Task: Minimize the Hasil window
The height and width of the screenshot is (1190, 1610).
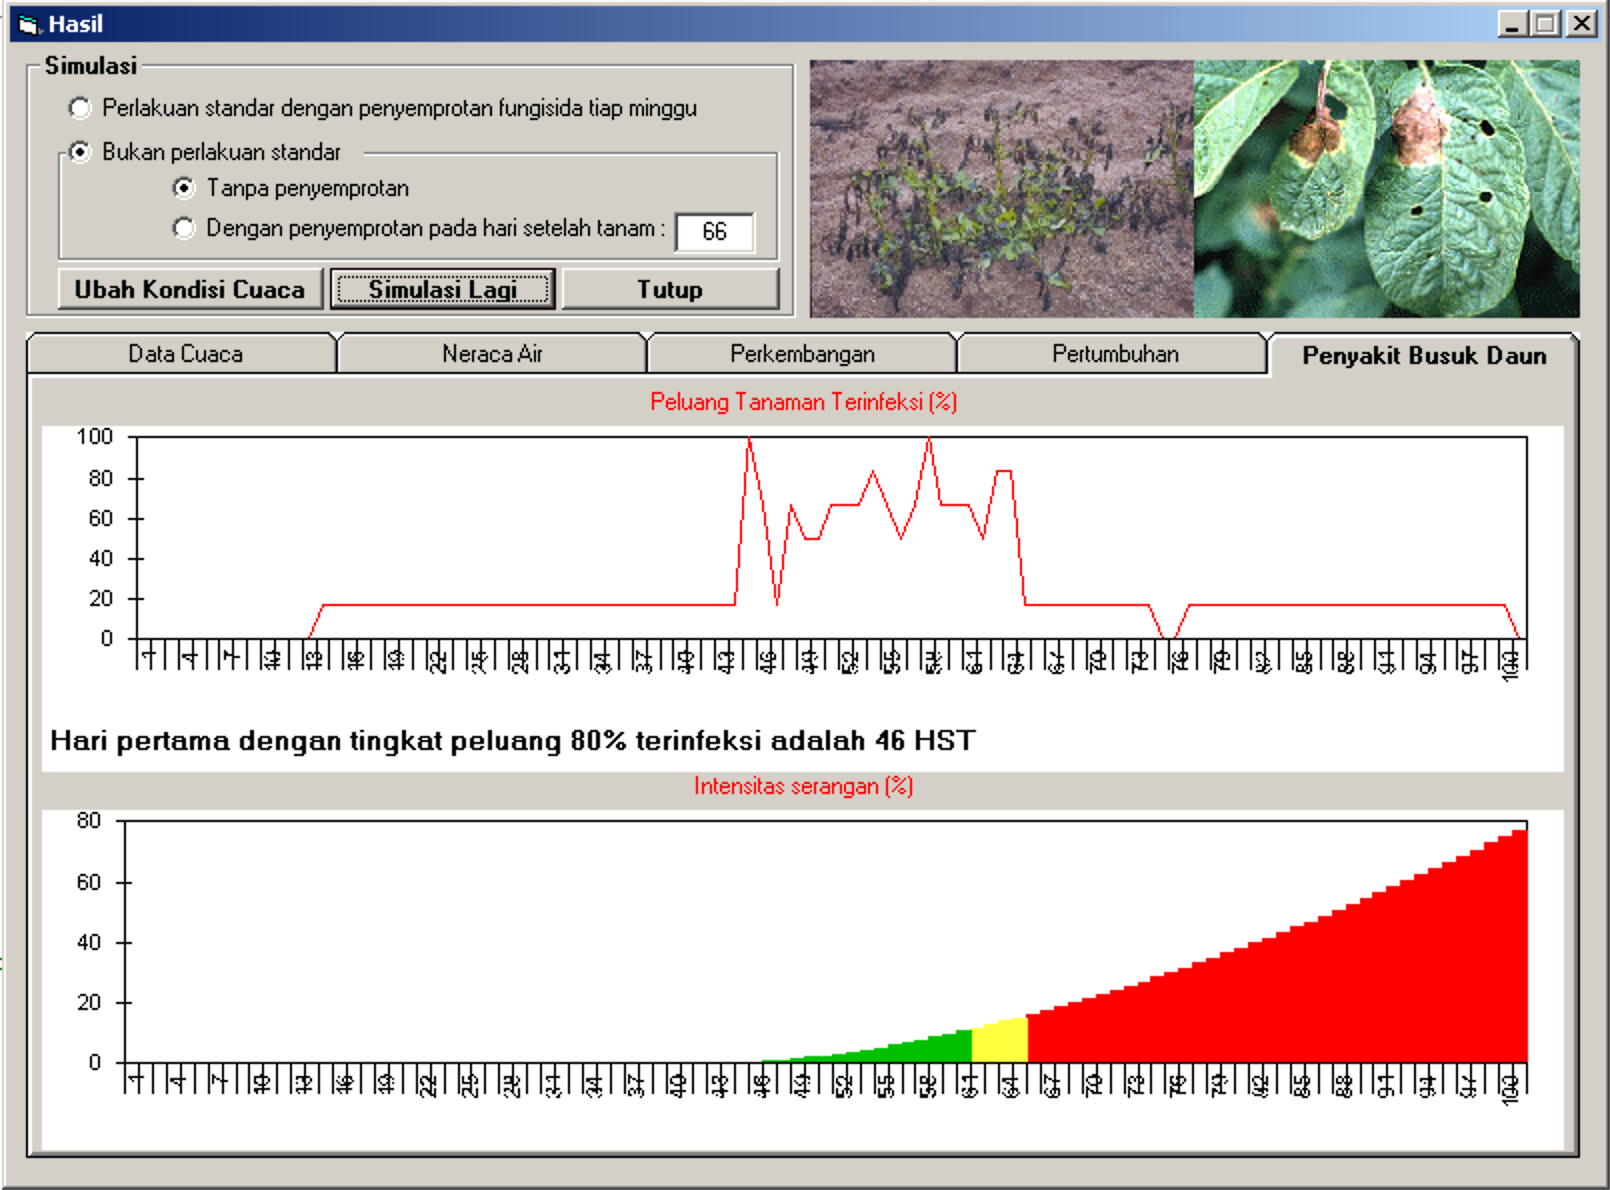Action: coord(1513,24)
